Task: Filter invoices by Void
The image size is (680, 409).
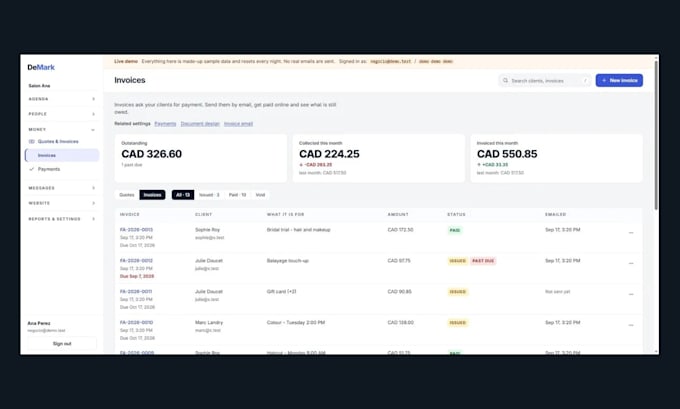Action: [x=260, y=195]
